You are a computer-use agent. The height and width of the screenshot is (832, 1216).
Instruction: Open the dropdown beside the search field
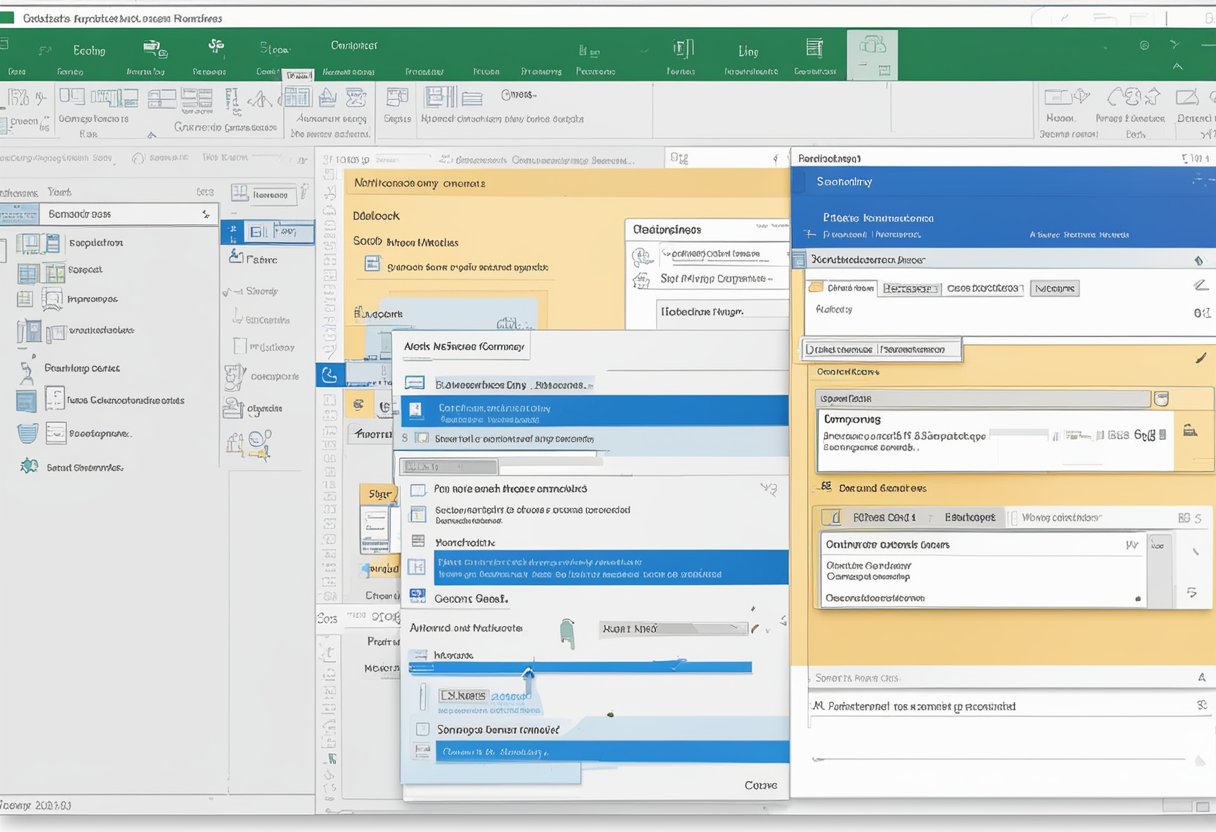[x=207, y=213]
